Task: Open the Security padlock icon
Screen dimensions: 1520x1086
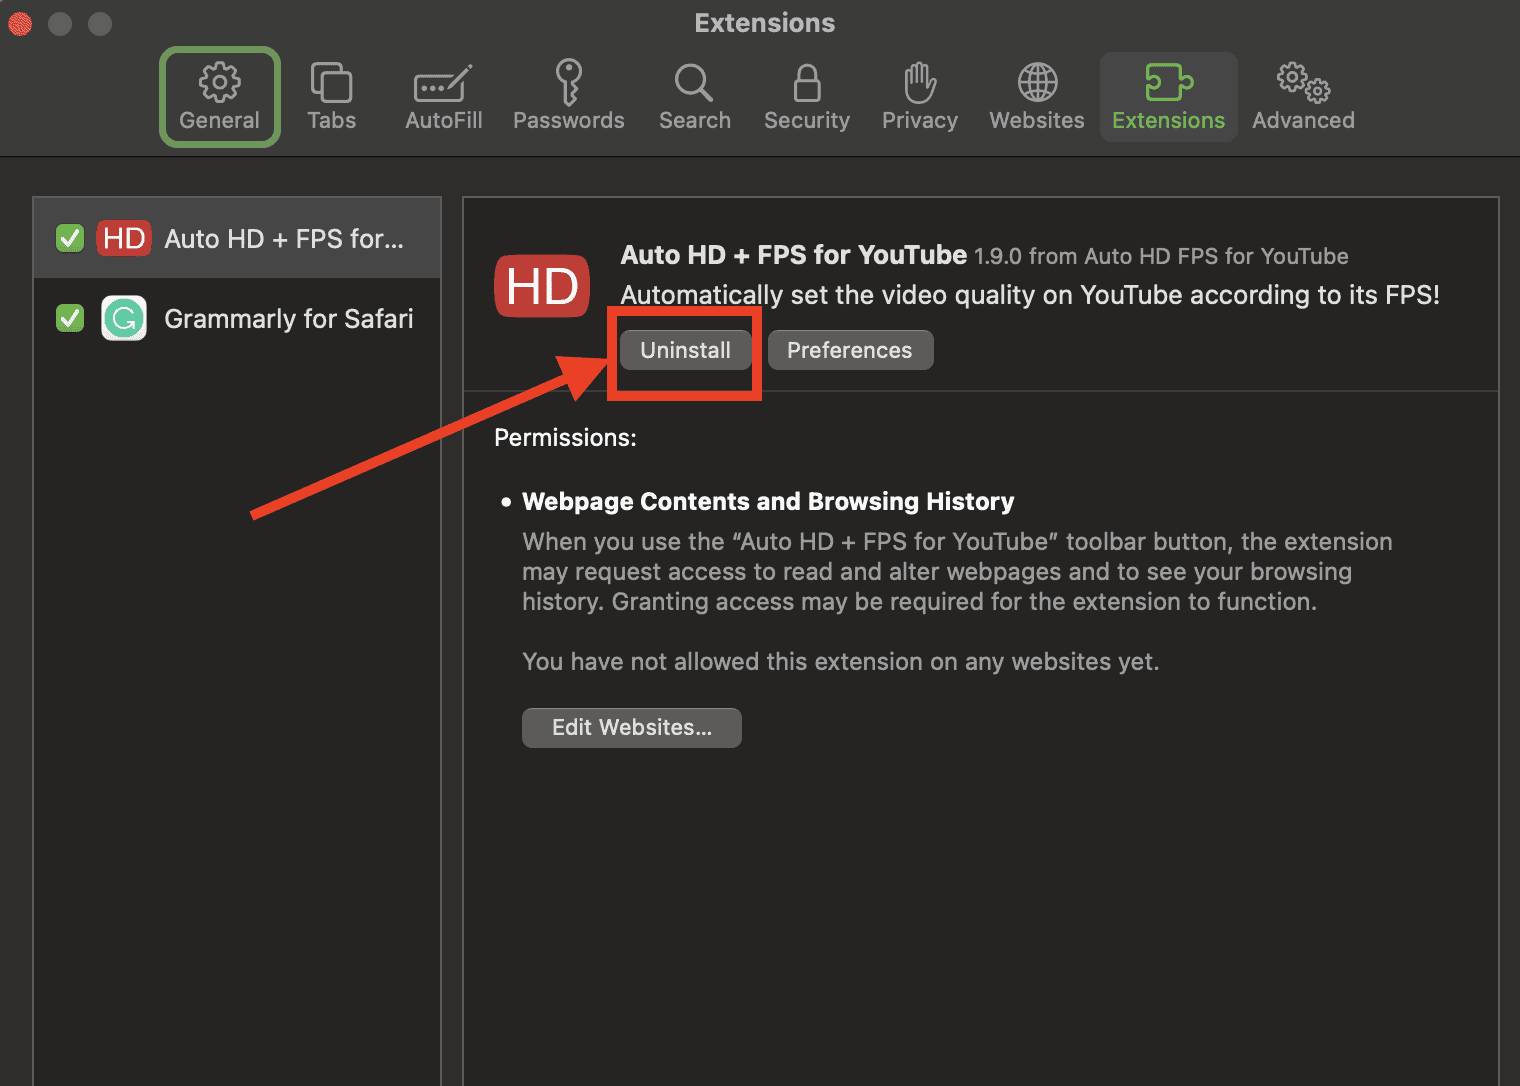Action: pyautogui.click(x=806, y=83)
